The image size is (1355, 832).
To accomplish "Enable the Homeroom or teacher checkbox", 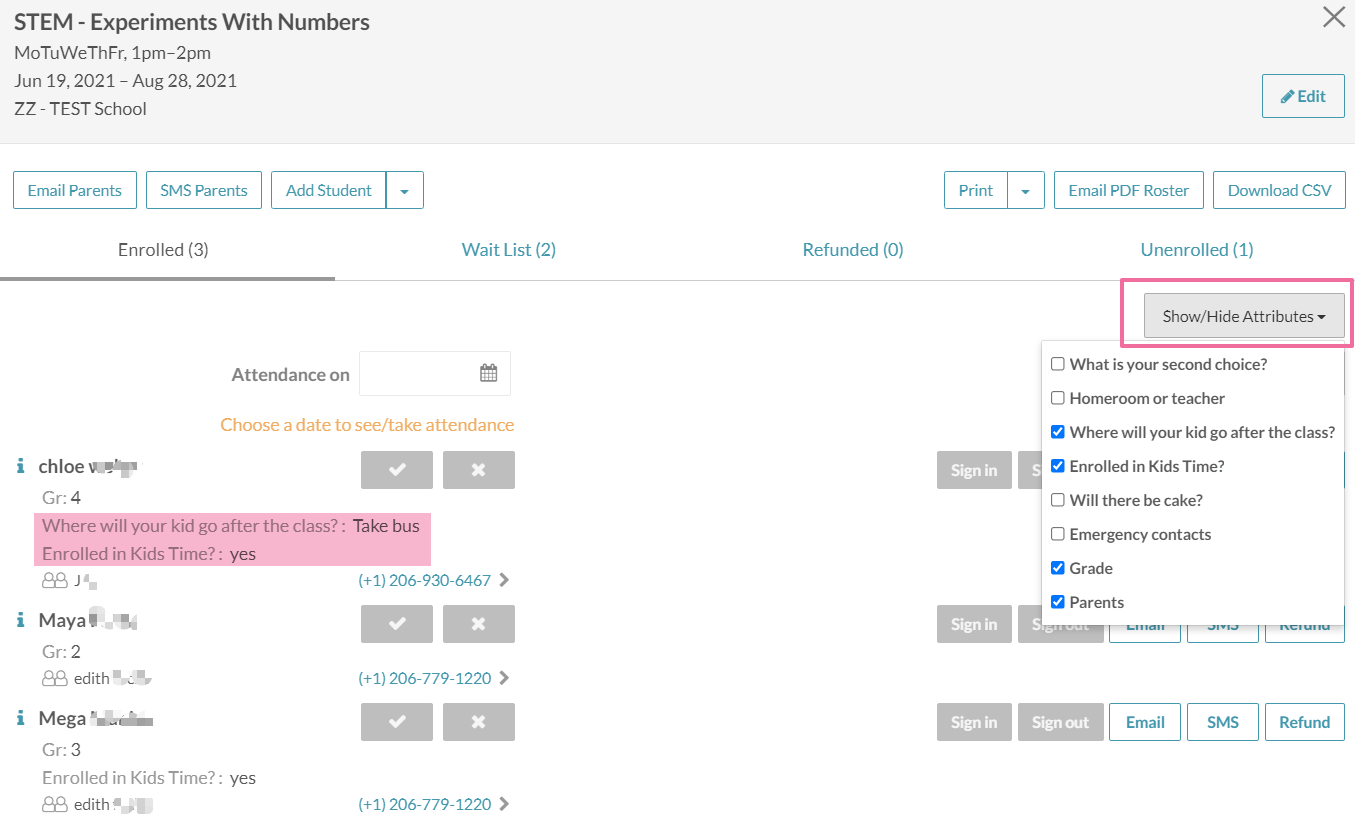I will click(x=1058, y=398).
